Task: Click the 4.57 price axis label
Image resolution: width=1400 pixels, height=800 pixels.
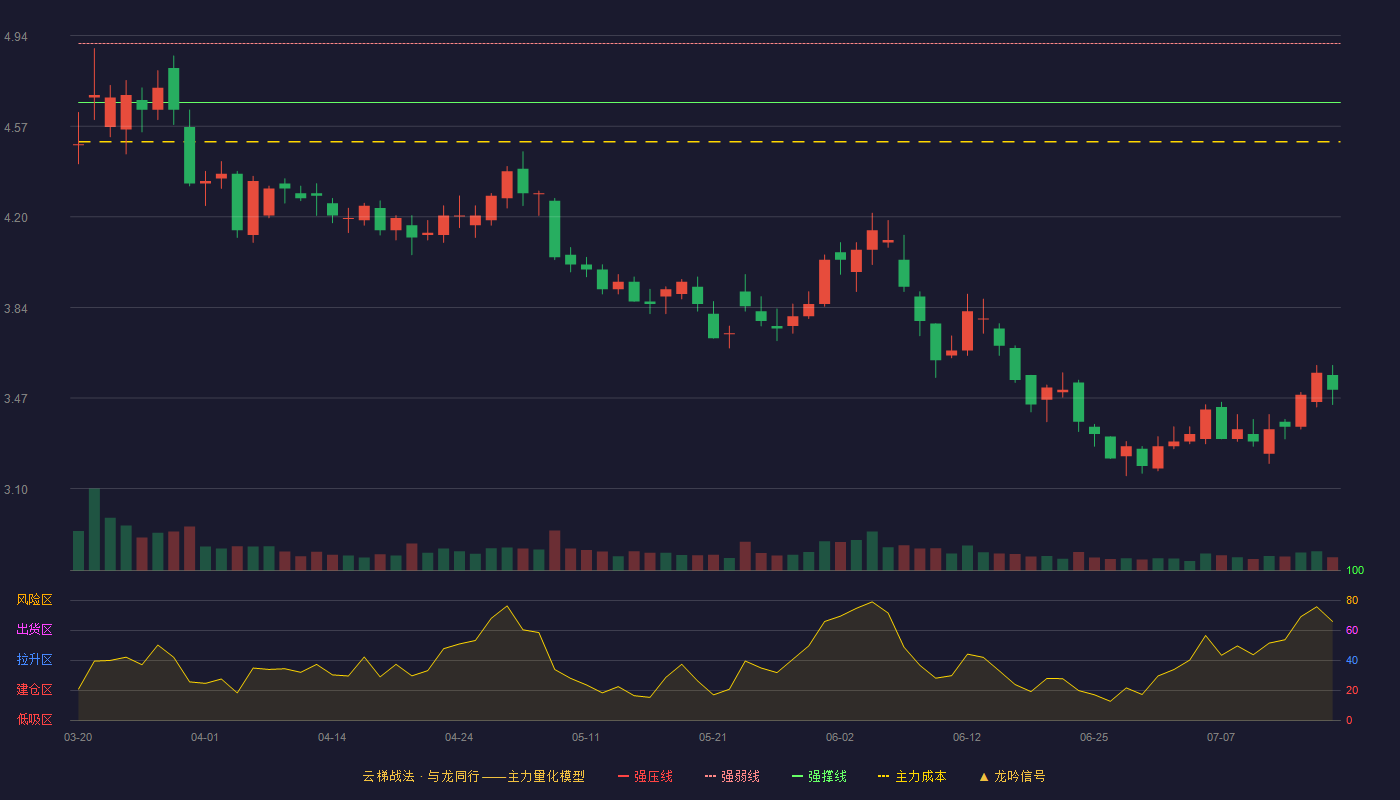Action: pyautogui.click(x=16, y=128)
